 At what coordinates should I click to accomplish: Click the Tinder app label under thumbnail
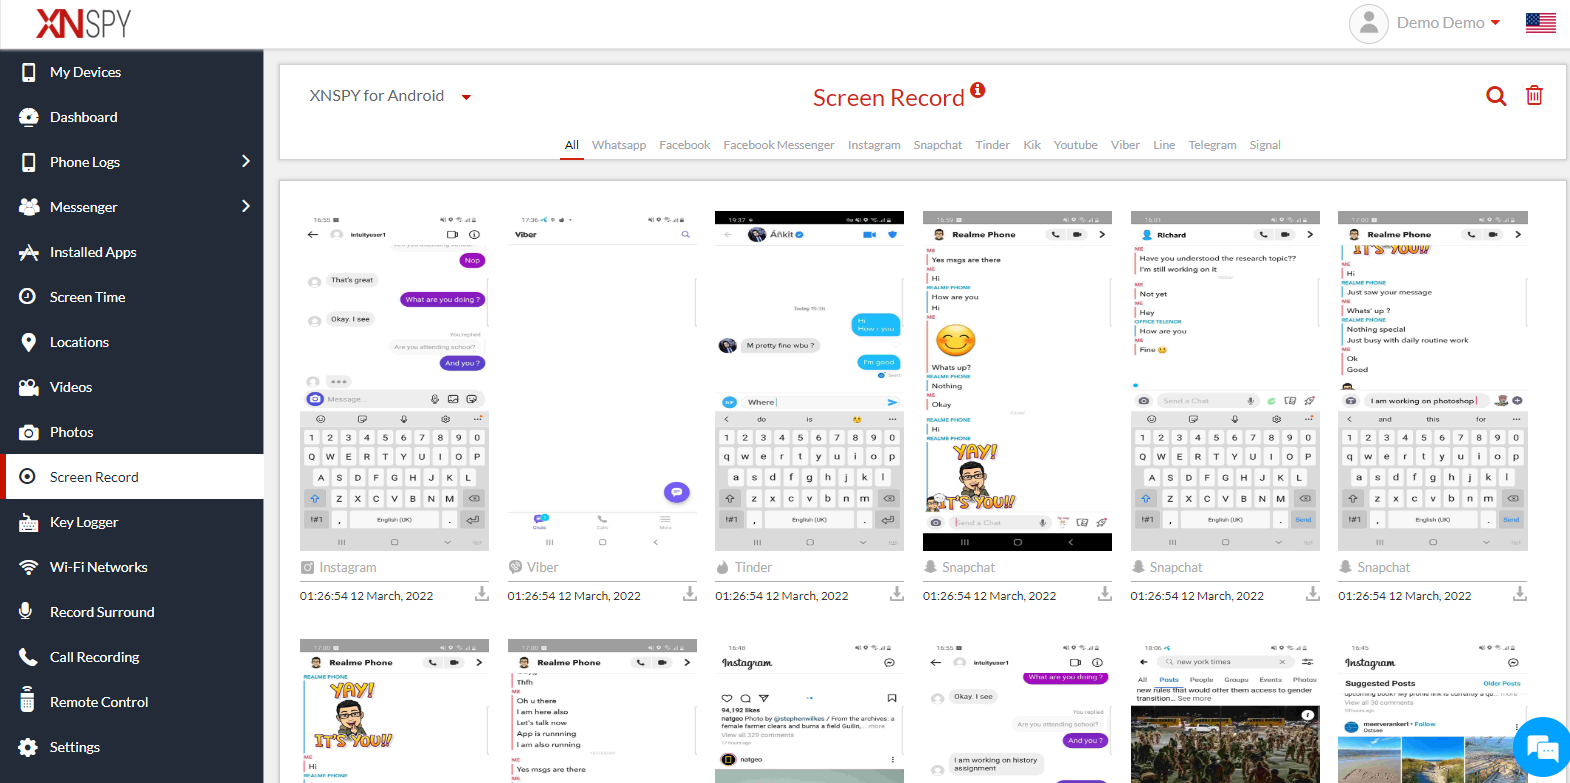753,567
